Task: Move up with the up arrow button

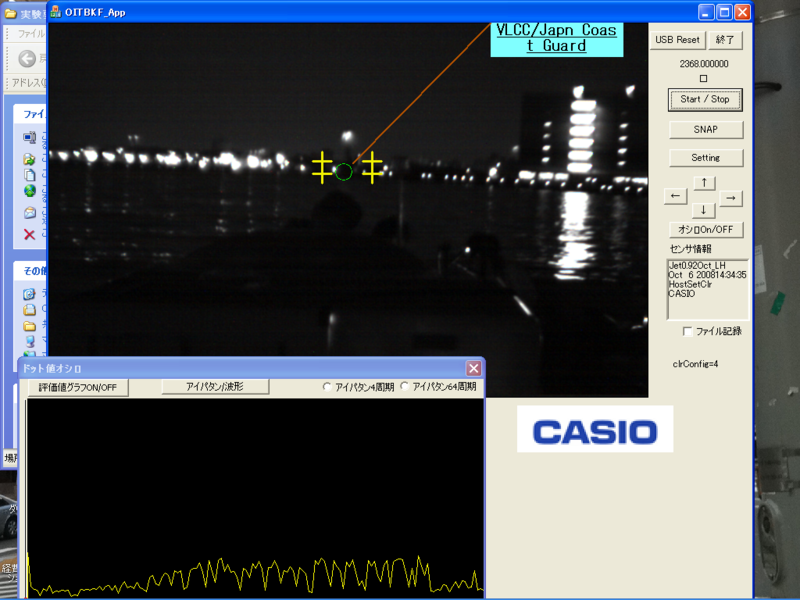Action: coord(704,183)
